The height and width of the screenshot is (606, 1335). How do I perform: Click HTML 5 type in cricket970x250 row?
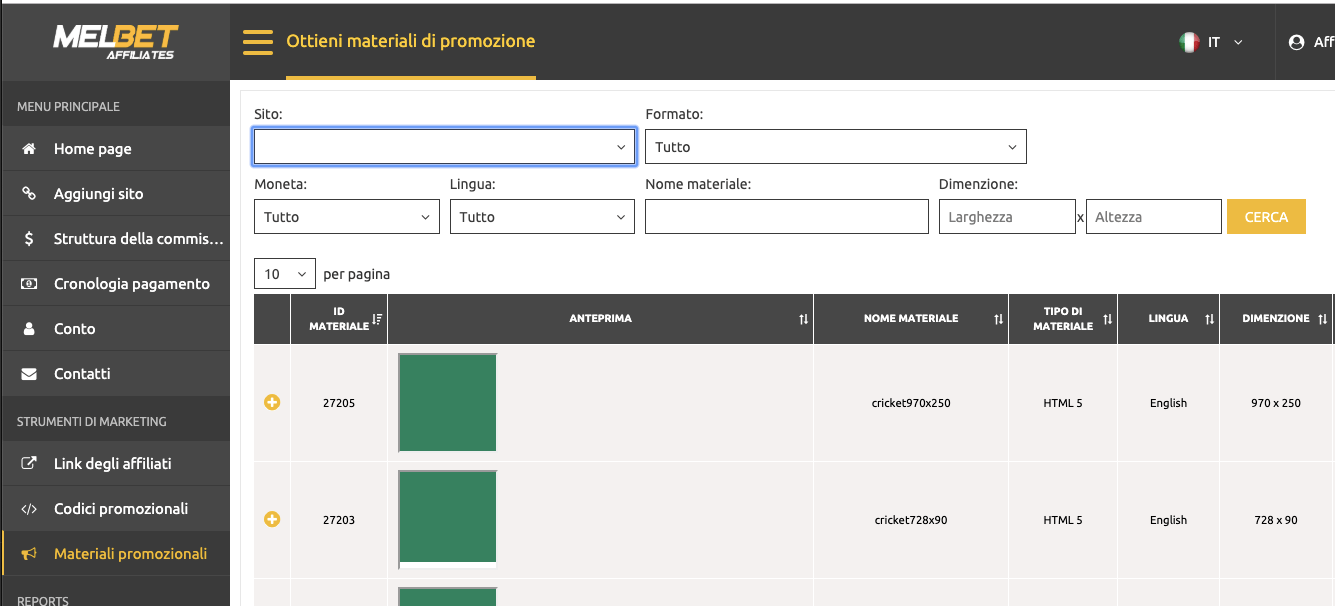click(x=1063, y=403)
